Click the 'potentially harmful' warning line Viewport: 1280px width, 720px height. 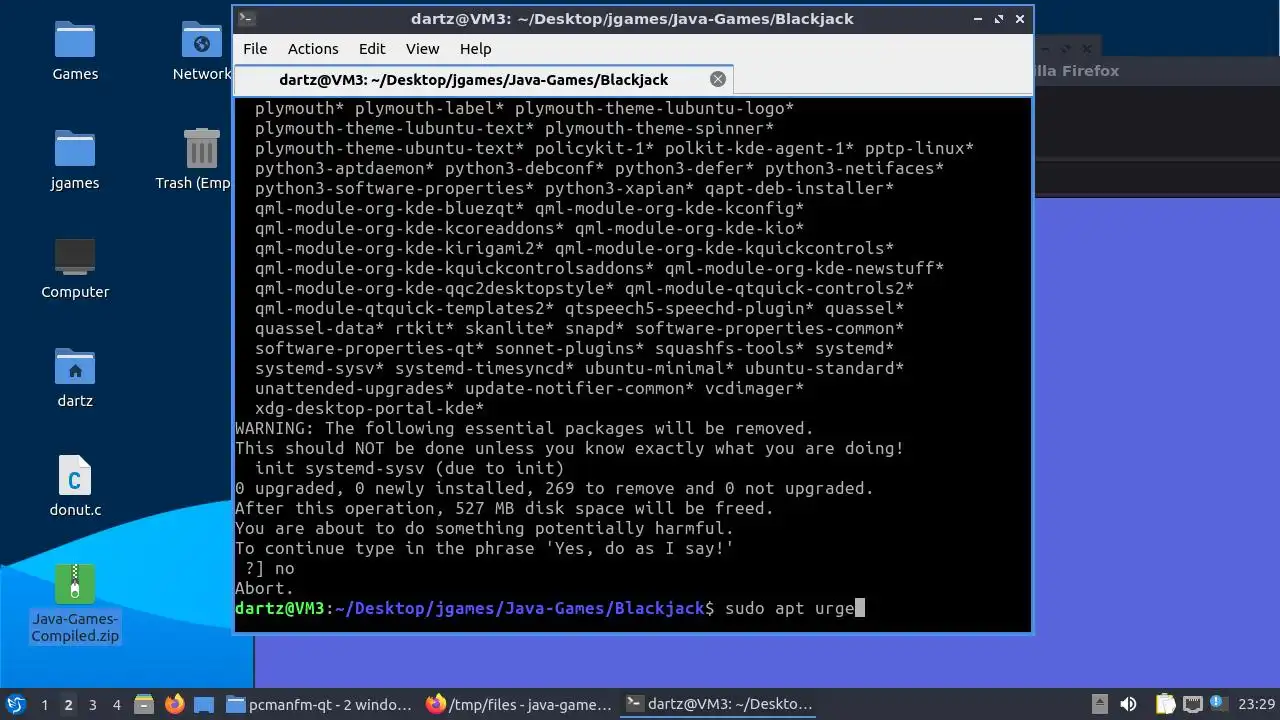point(485,528)
